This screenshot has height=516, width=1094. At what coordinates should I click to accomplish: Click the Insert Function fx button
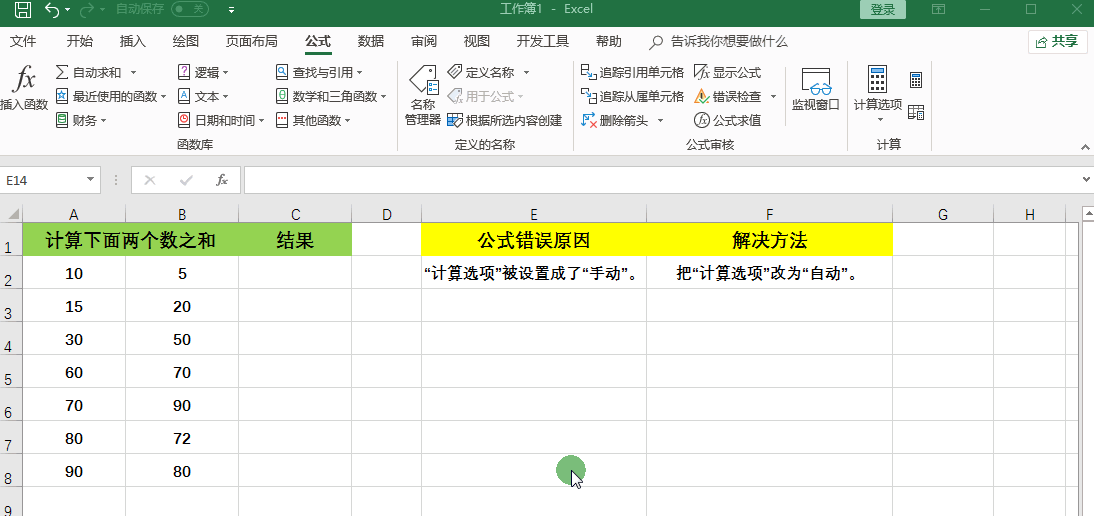click(24, 89)
